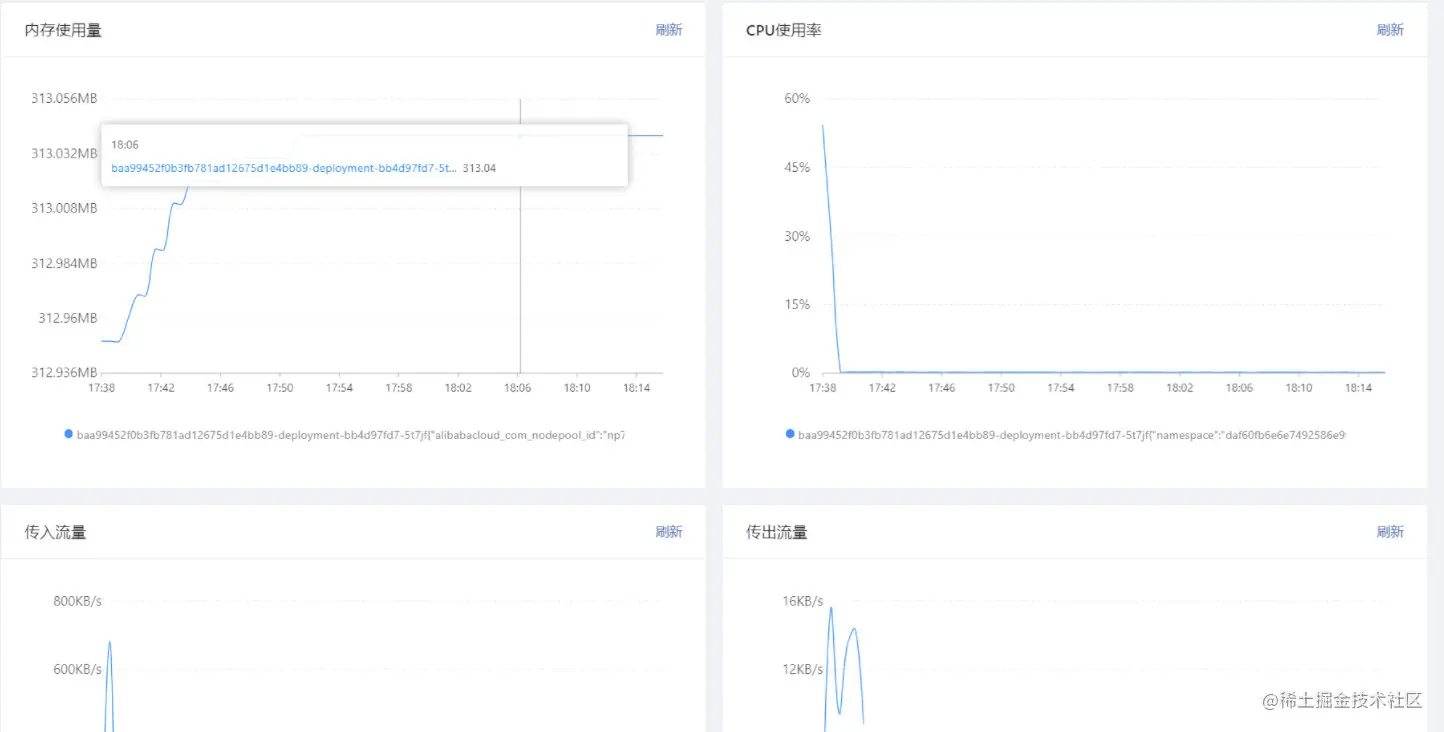Click the 传入流量 panel title
Viewport: 1444px width, 732px height.
pos(56,532)
